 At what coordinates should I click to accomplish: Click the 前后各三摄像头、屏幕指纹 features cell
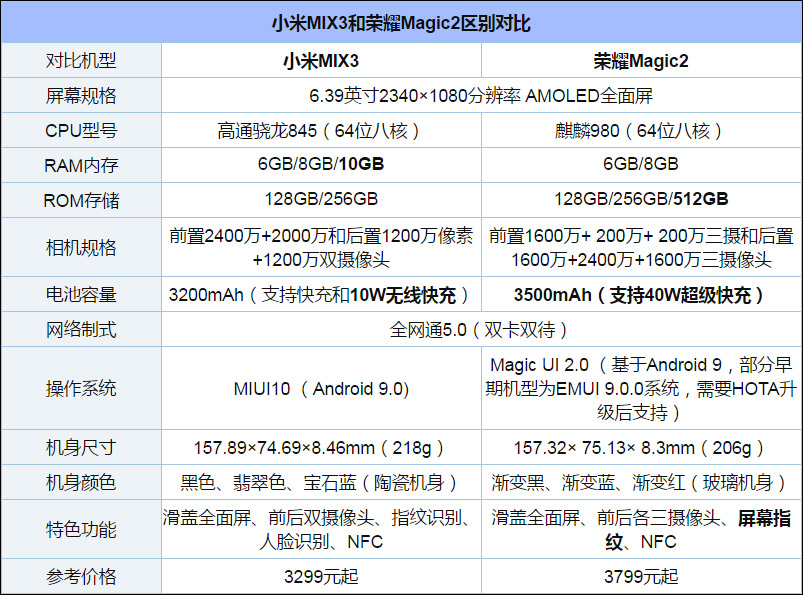click(x=641, y=529)
